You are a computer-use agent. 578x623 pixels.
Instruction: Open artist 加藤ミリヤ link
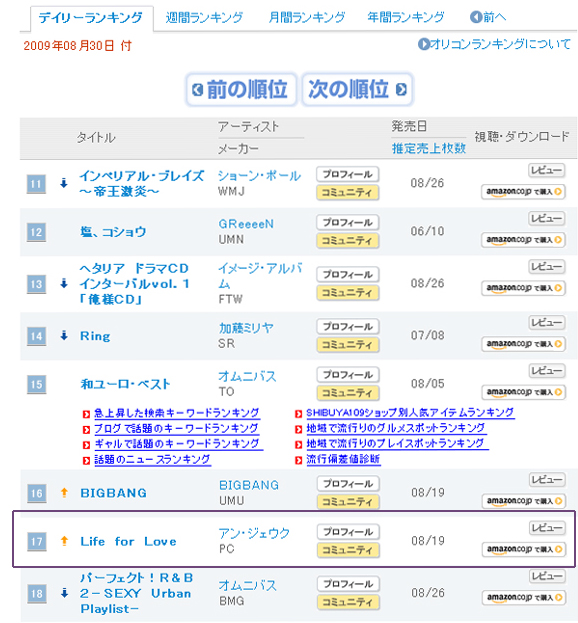(x=246, y=328)
